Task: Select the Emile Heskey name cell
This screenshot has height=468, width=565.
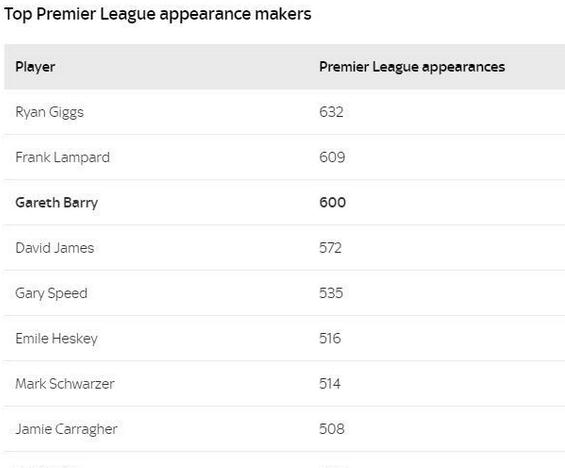Action: tap(56, 339)
